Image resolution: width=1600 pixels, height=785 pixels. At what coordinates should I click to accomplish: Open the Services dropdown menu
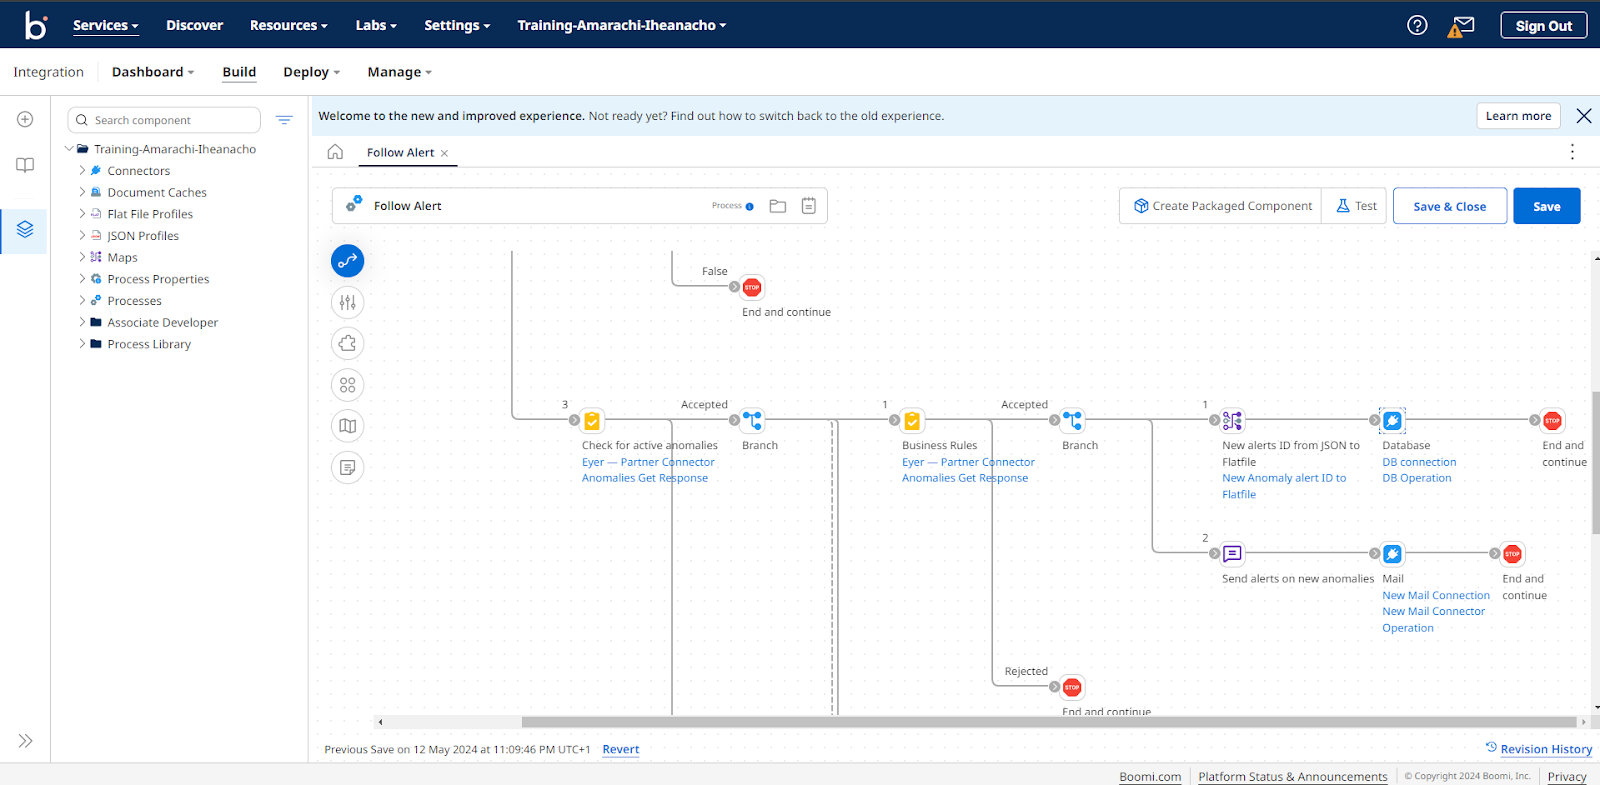[x=105, y=26]
